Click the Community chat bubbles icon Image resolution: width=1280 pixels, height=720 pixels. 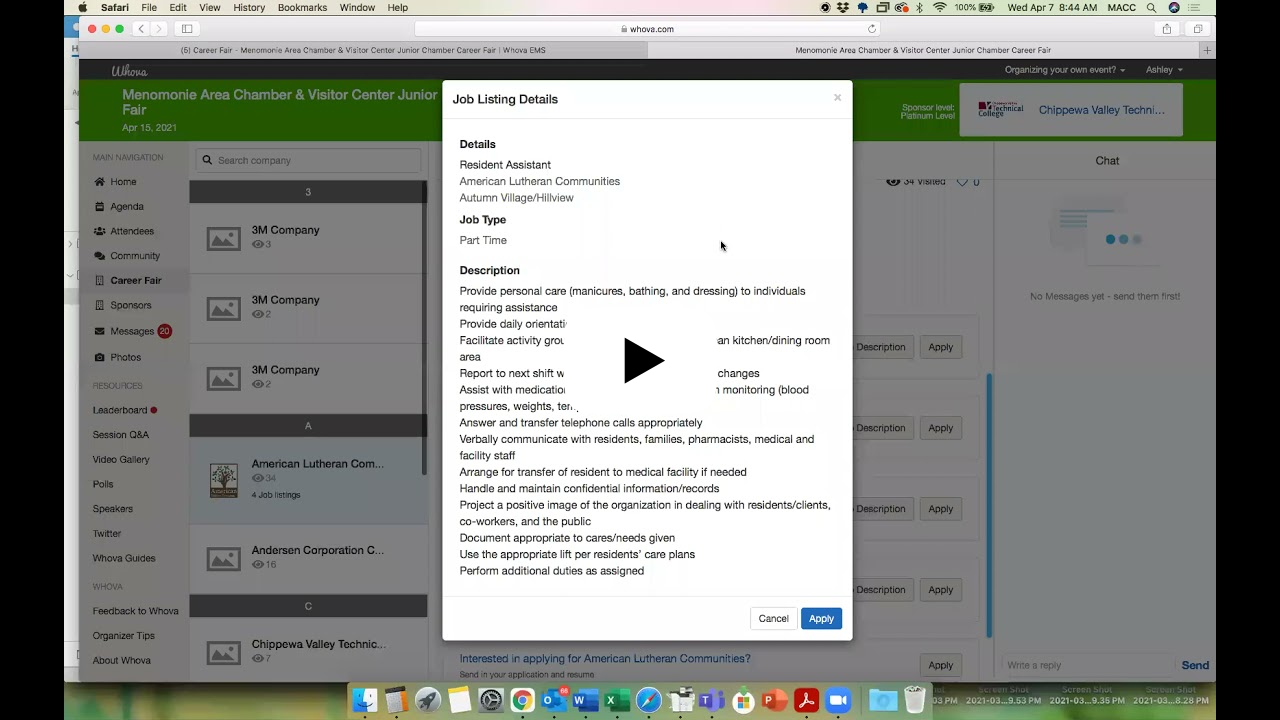tap(100, 256)
